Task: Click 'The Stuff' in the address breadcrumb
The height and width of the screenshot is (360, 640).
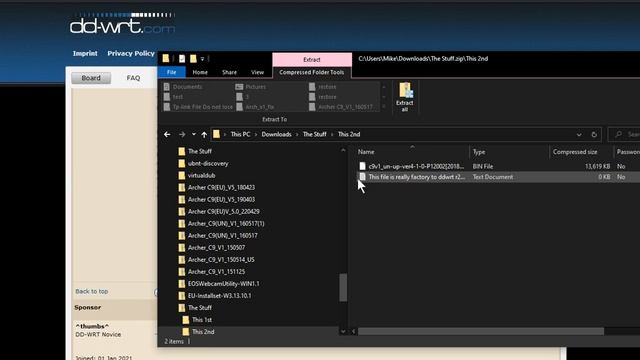Action: (314, 134)
